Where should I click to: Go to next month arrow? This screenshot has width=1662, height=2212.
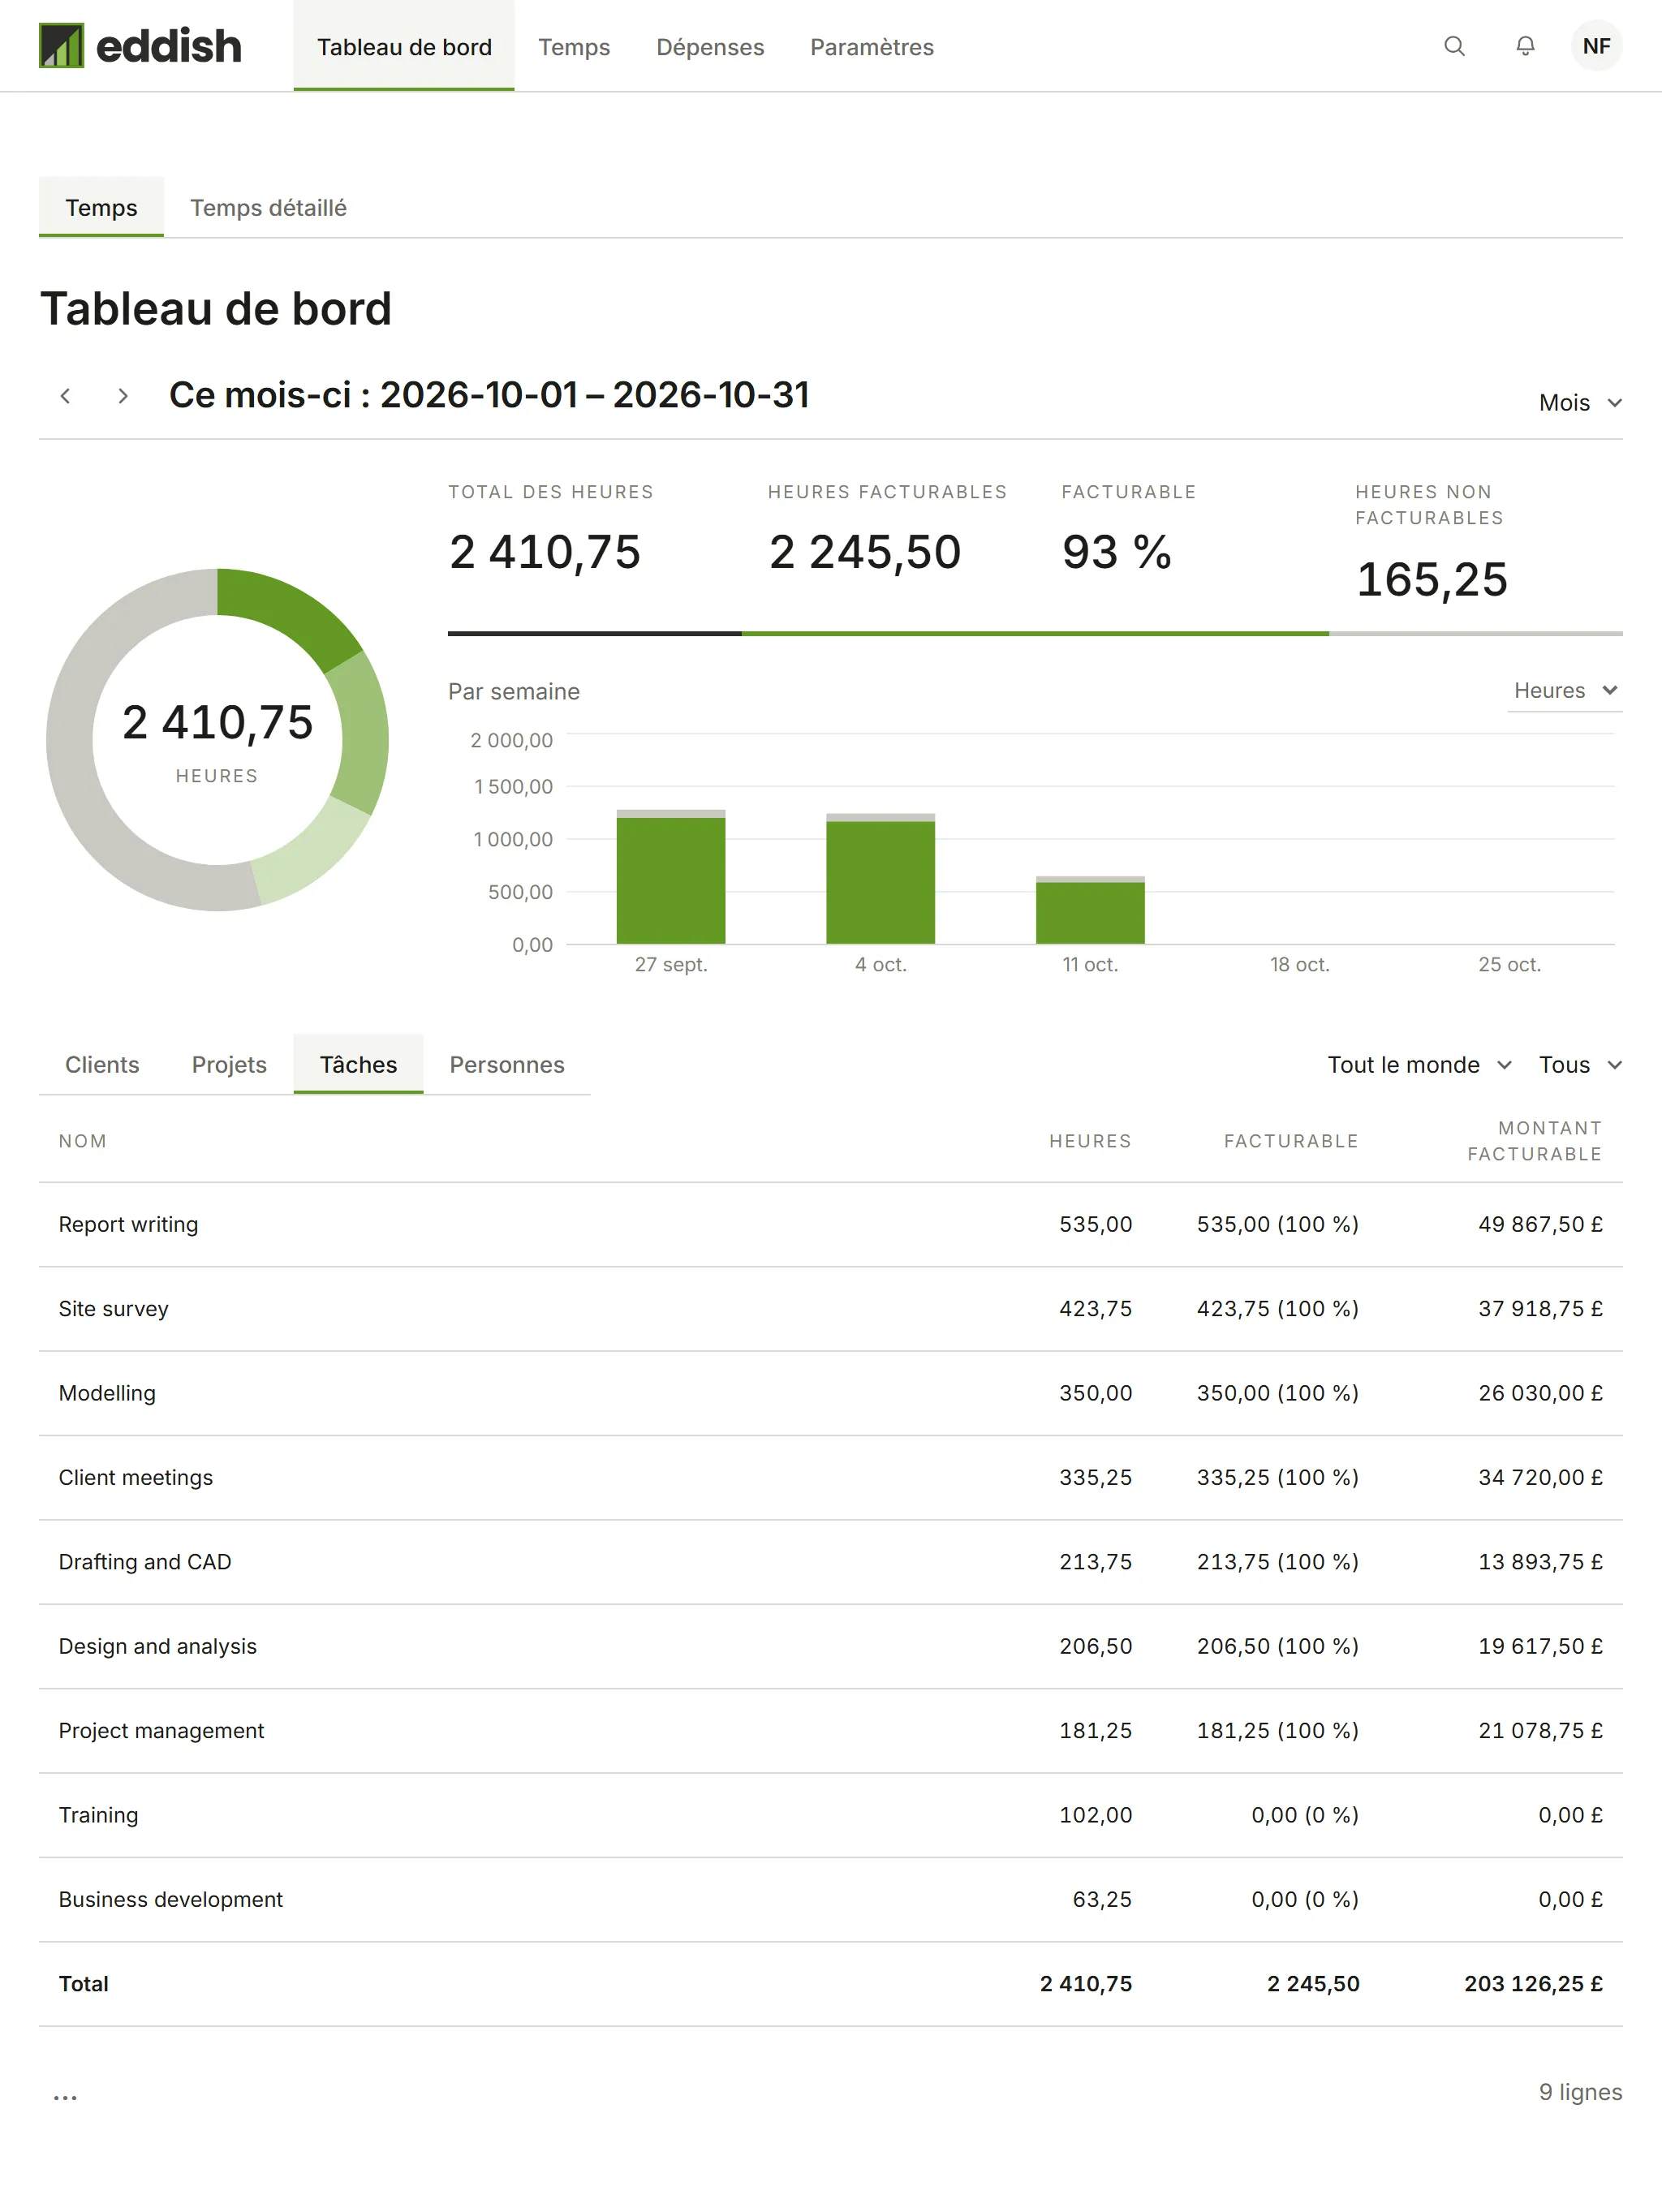122,396
